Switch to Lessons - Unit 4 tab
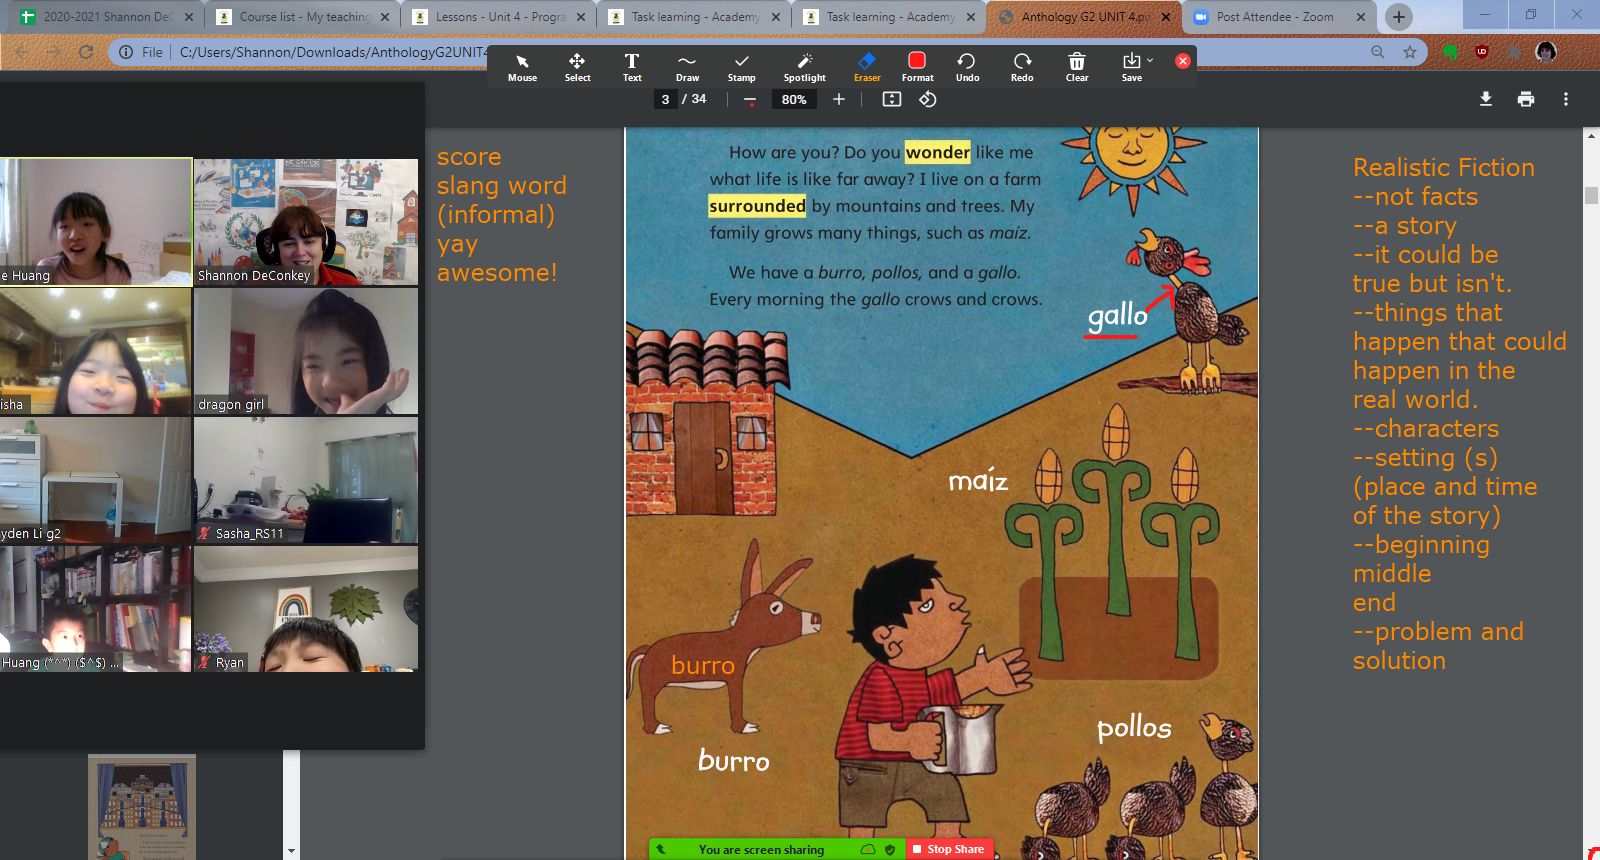1600x860 pixels. (499, 17)
